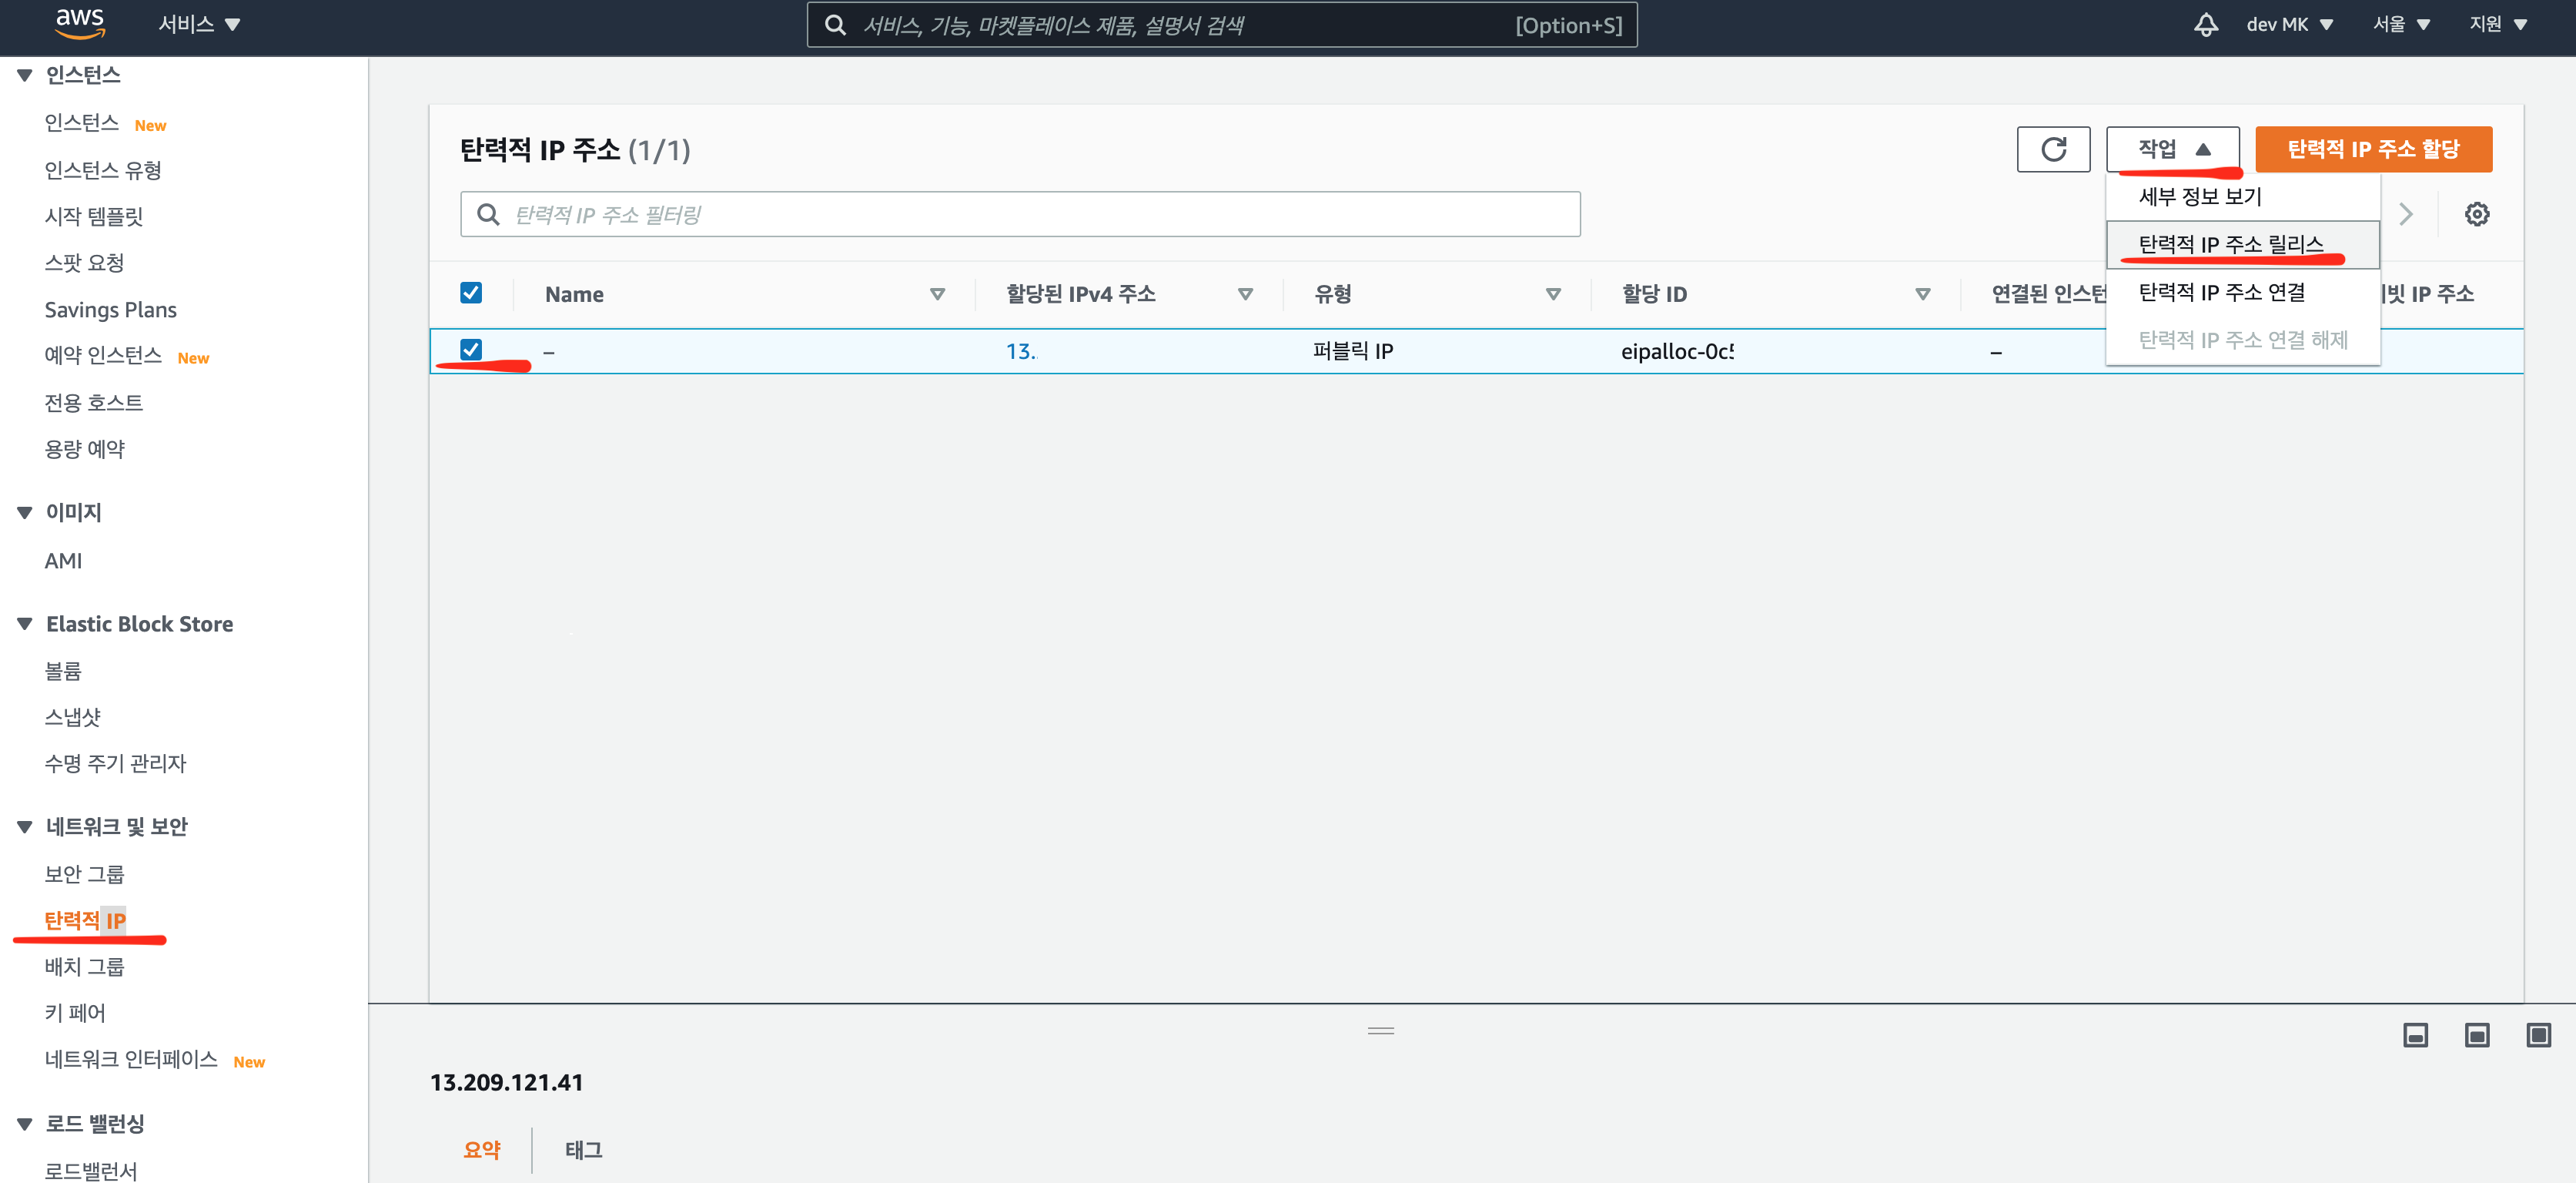Screen dimensions: 2576x1183
Task: Sort by Name column triangle
Action: click(937, 294)
